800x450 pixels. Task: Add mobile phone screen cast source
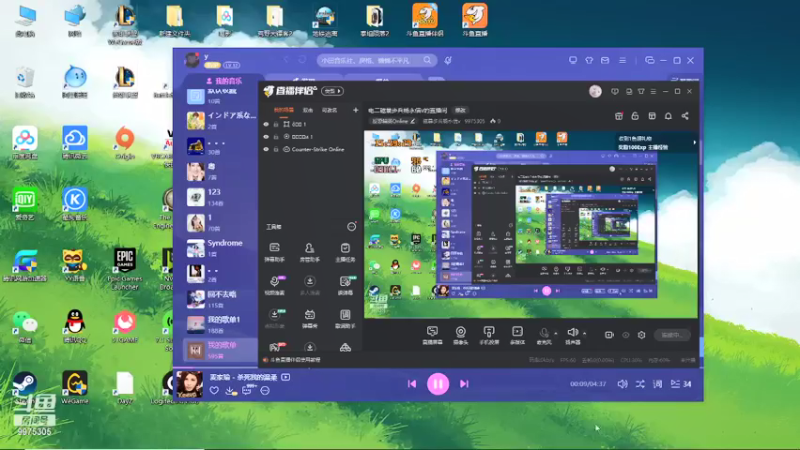pos(489,335)
